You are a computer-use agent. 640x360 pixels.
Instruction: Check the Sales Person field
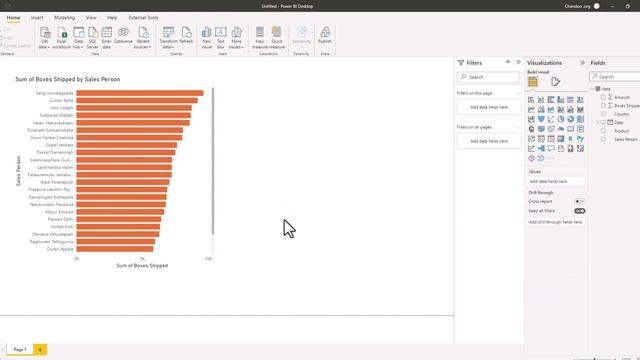(603, 139)
